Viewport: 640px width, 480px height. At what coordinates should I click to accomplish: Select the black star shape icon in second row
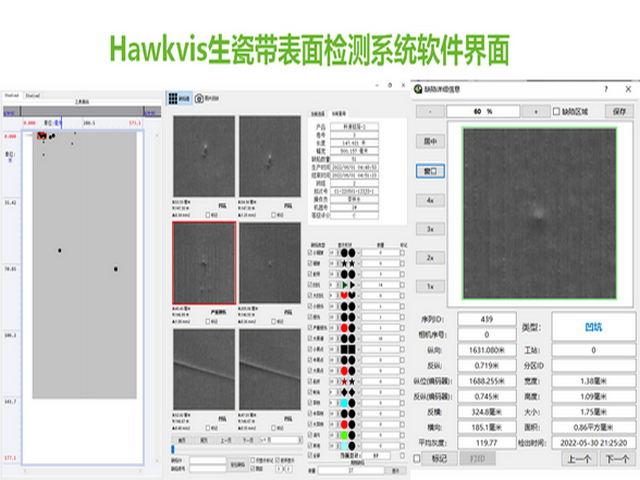(344, 264)
